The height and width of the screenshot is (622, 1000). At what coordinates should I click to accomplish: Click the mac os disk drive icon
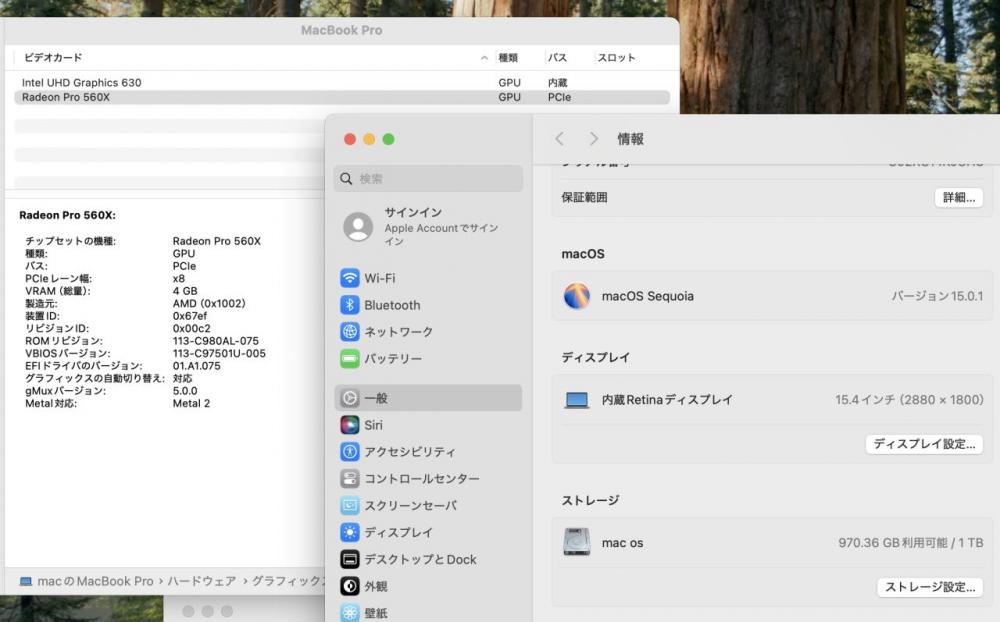pos(577,542)
